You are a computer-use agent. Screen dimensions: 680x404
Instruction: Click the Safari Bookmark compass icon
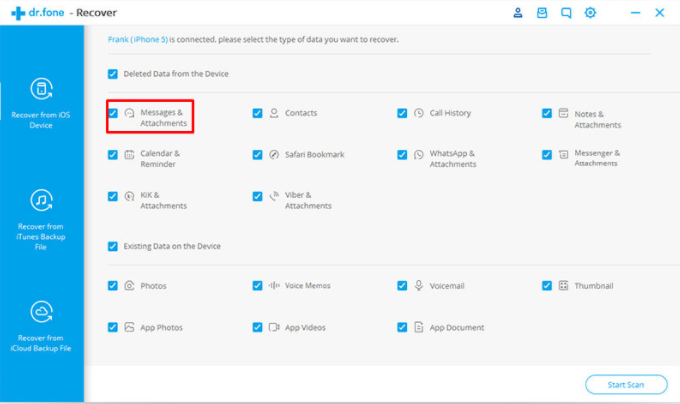pos(274,154)
